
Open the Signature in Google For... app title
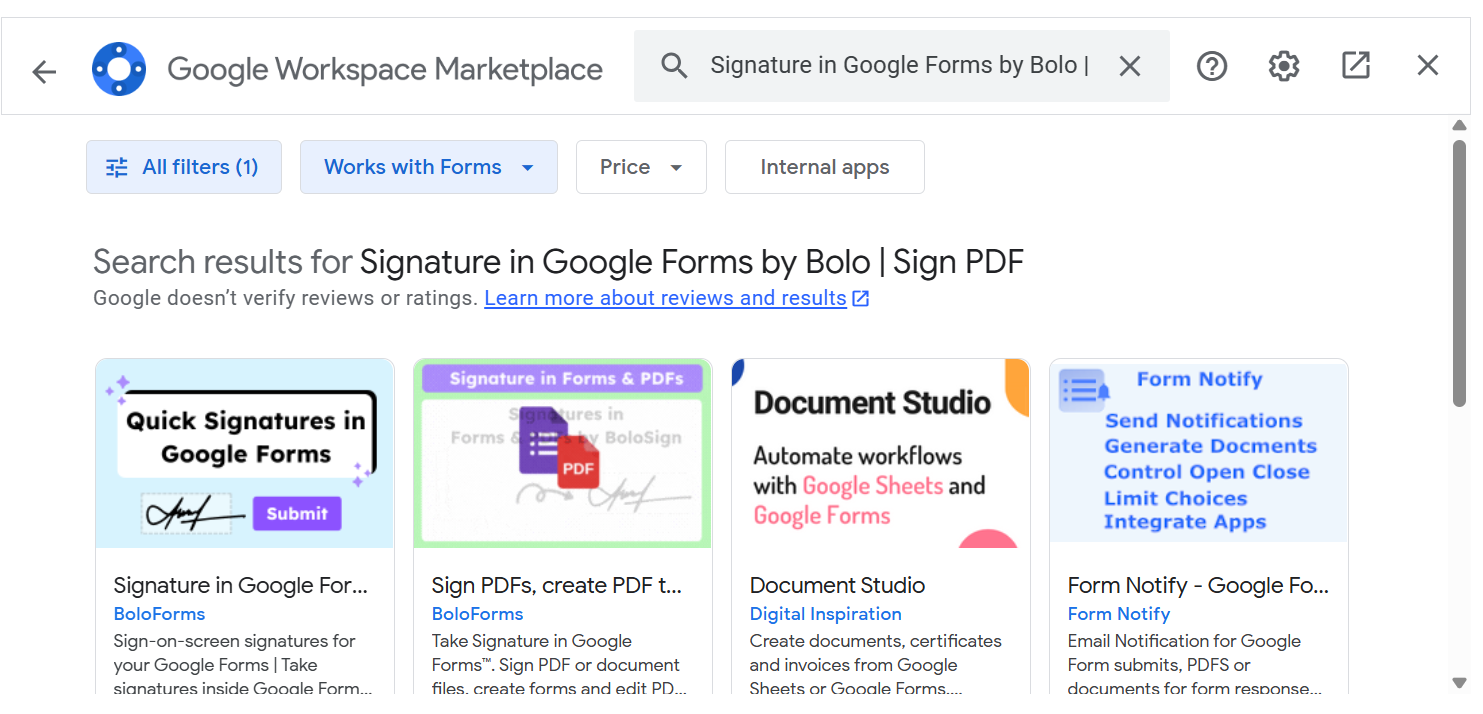(241, 585)
